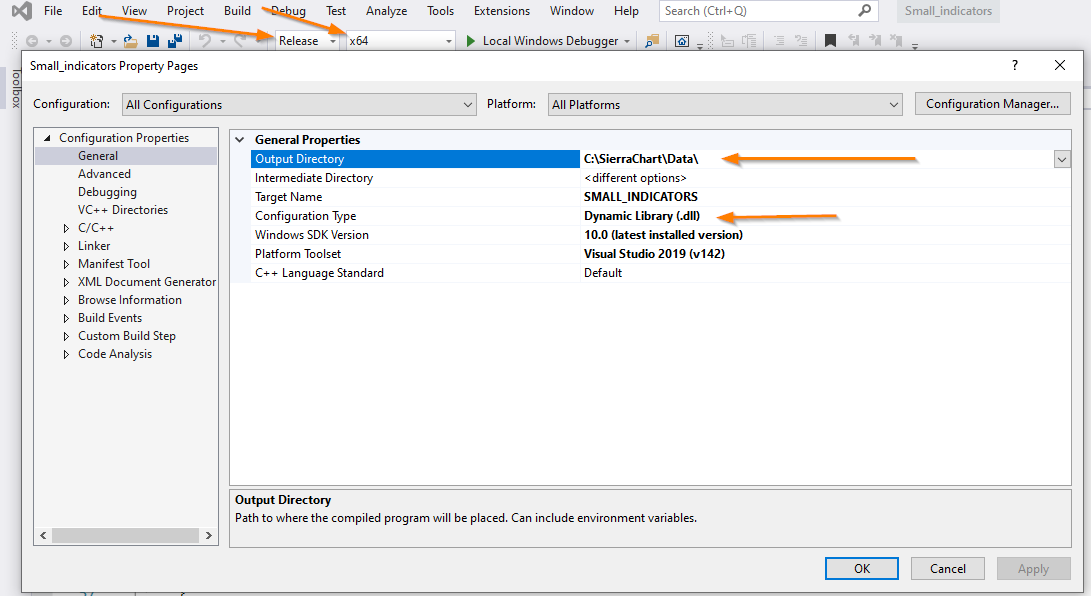Toggle the bookmark toolbar icon
The width and height of the screenshot is (1091, 596).
pyautogui.click(x=830, y=41)
